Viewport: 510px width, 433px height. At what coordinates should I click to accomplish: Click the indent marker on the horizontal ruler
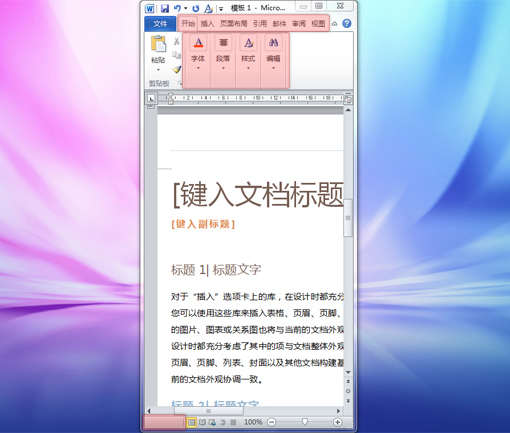click(x=170, y=98)
